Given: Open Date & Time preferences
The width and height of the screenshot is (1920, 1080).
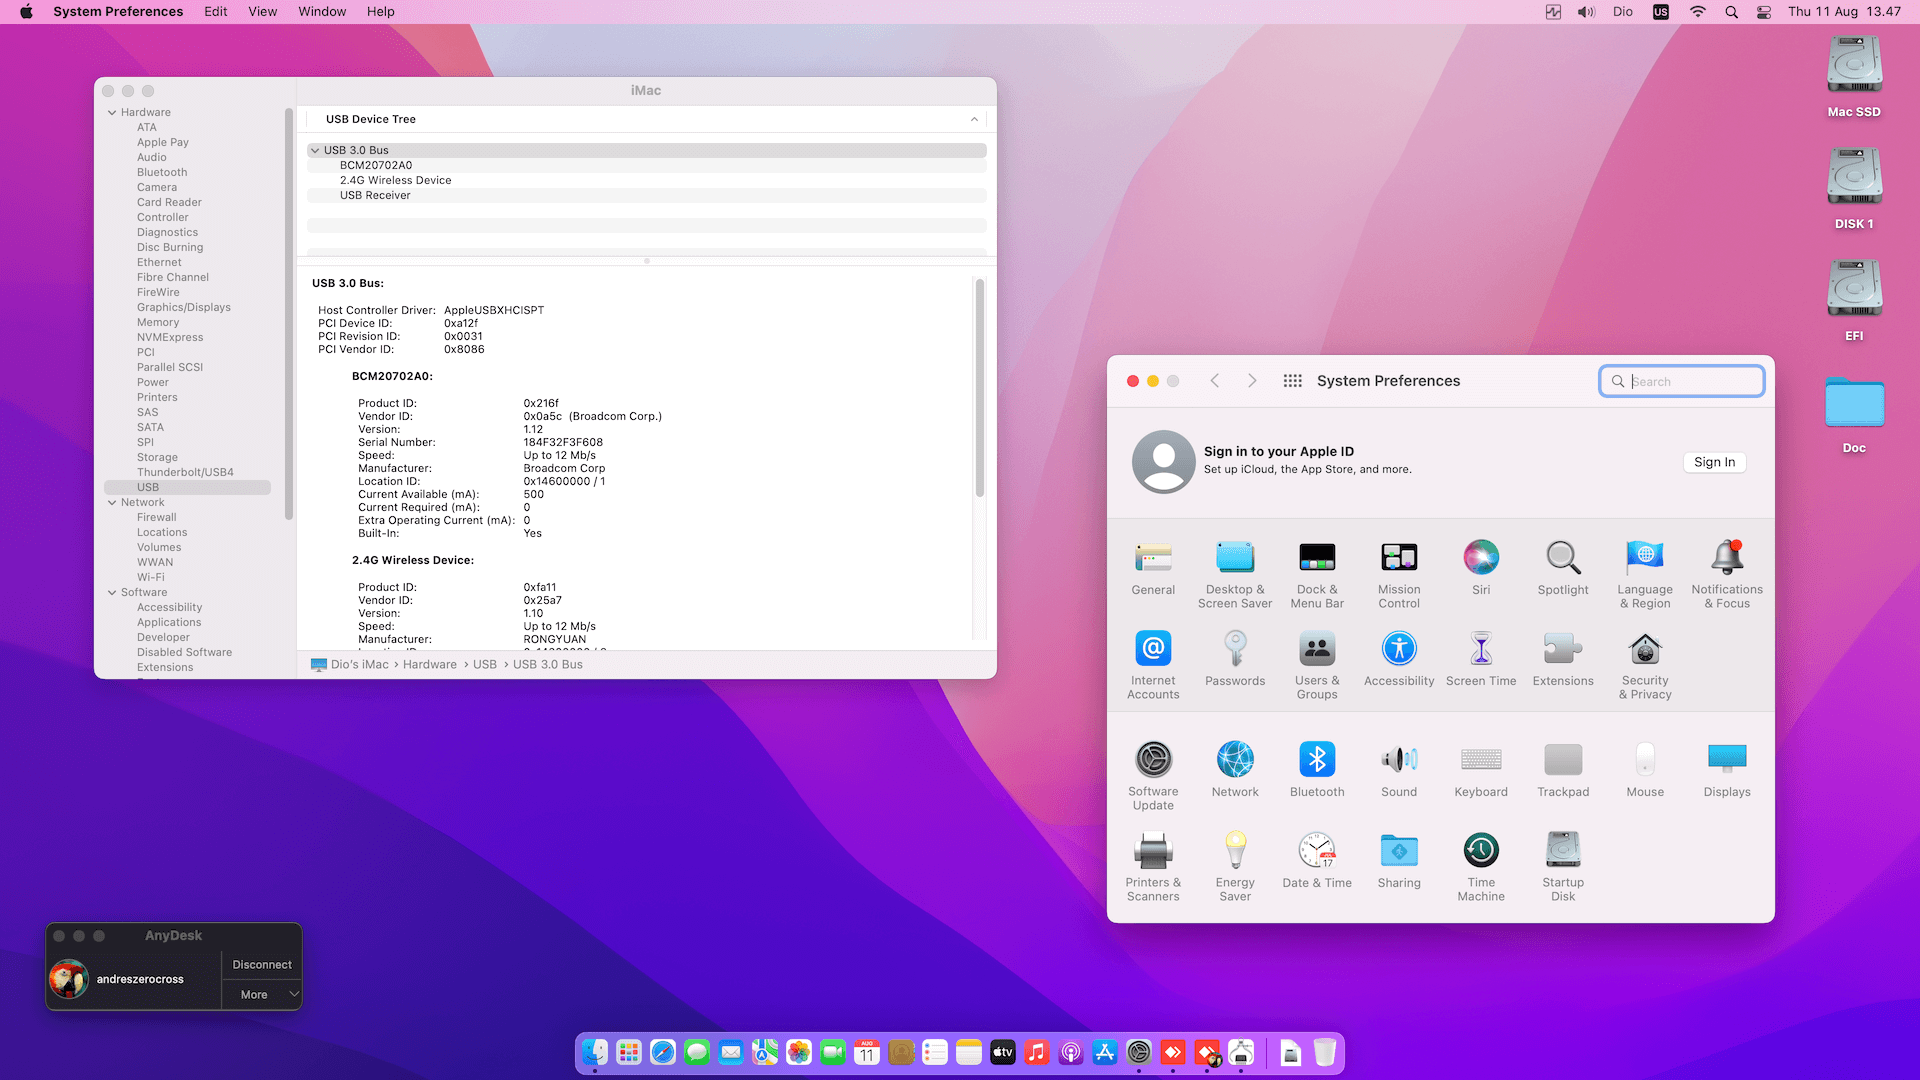Looking at the screenshot, I should (1317, 861).
